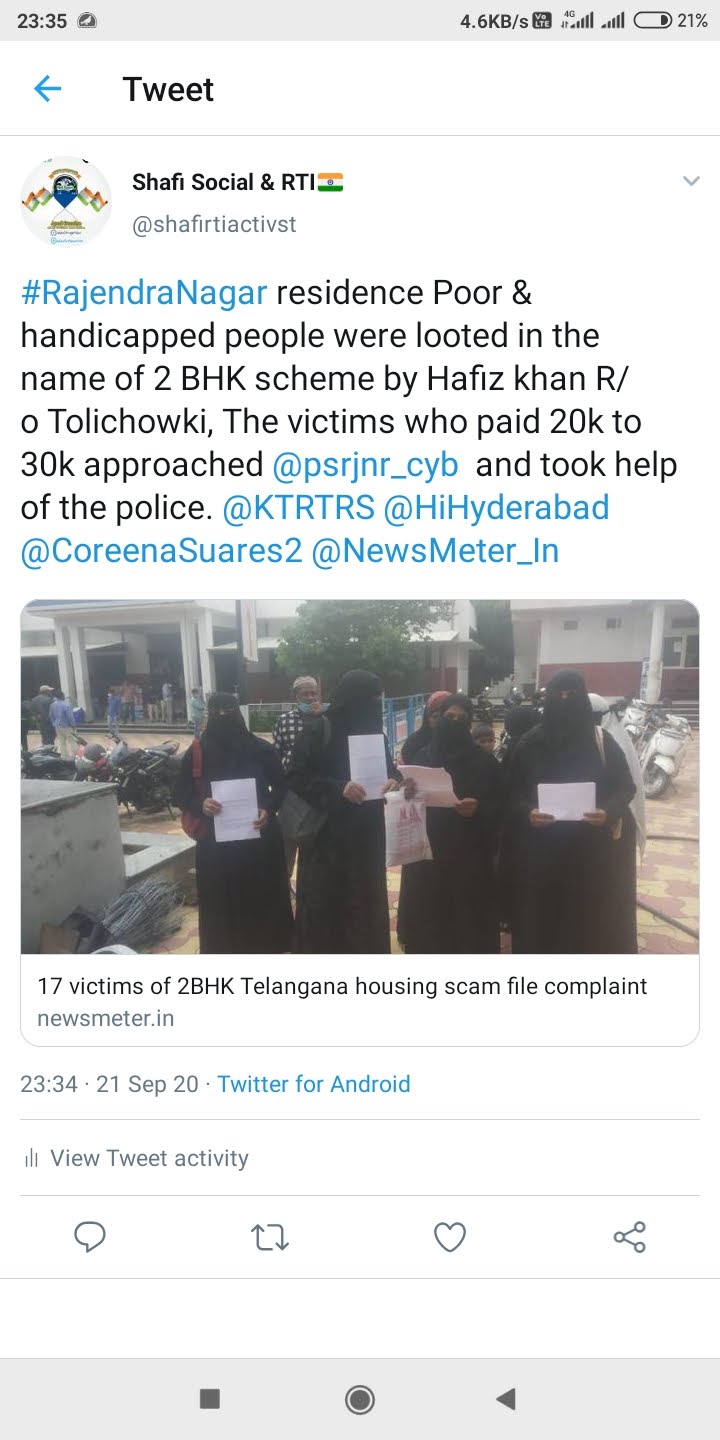720x1440 pixels.
Task: Open the @NewsMeter_In mention
Action: [435, 551]
